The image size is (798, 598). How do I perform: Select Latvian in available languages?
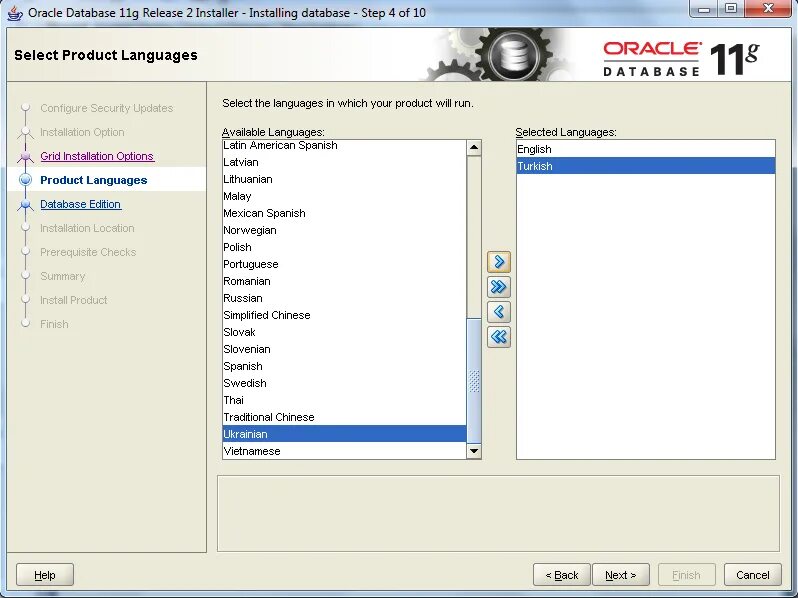click(345, 162)
